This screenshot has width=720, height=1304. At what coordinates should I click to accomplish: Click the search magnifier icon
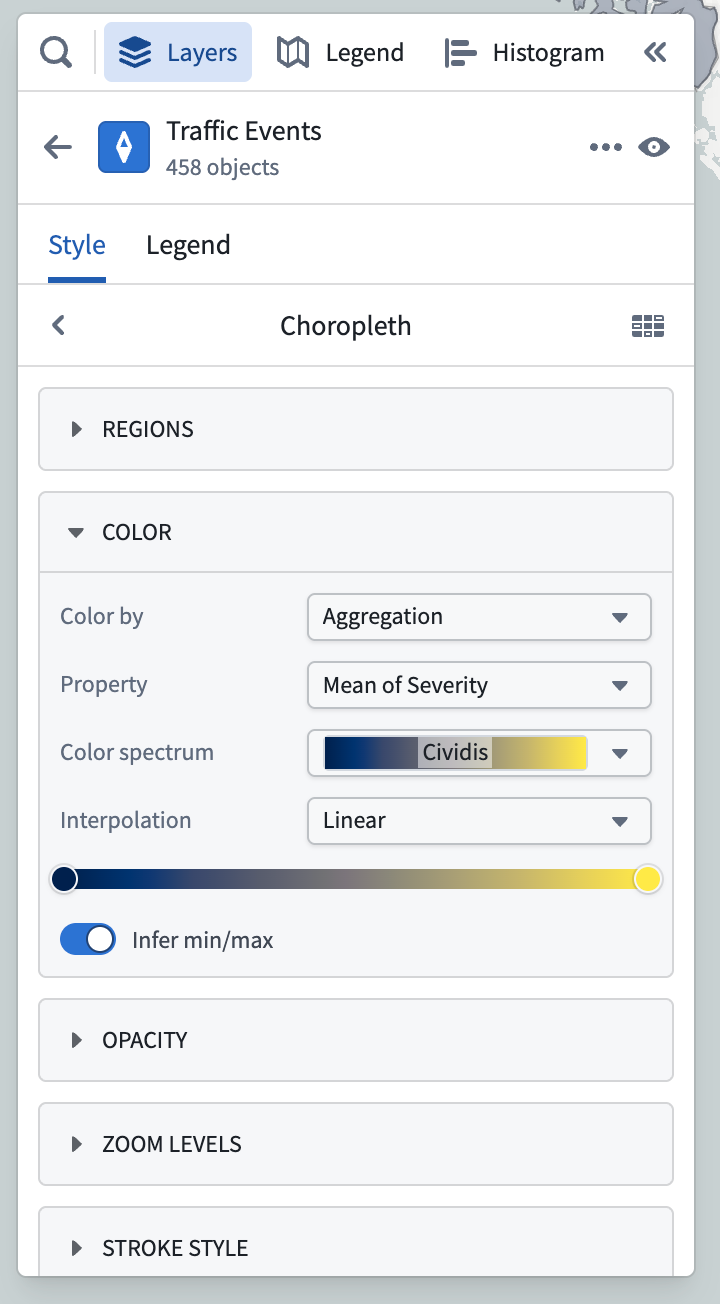(56, 52)
